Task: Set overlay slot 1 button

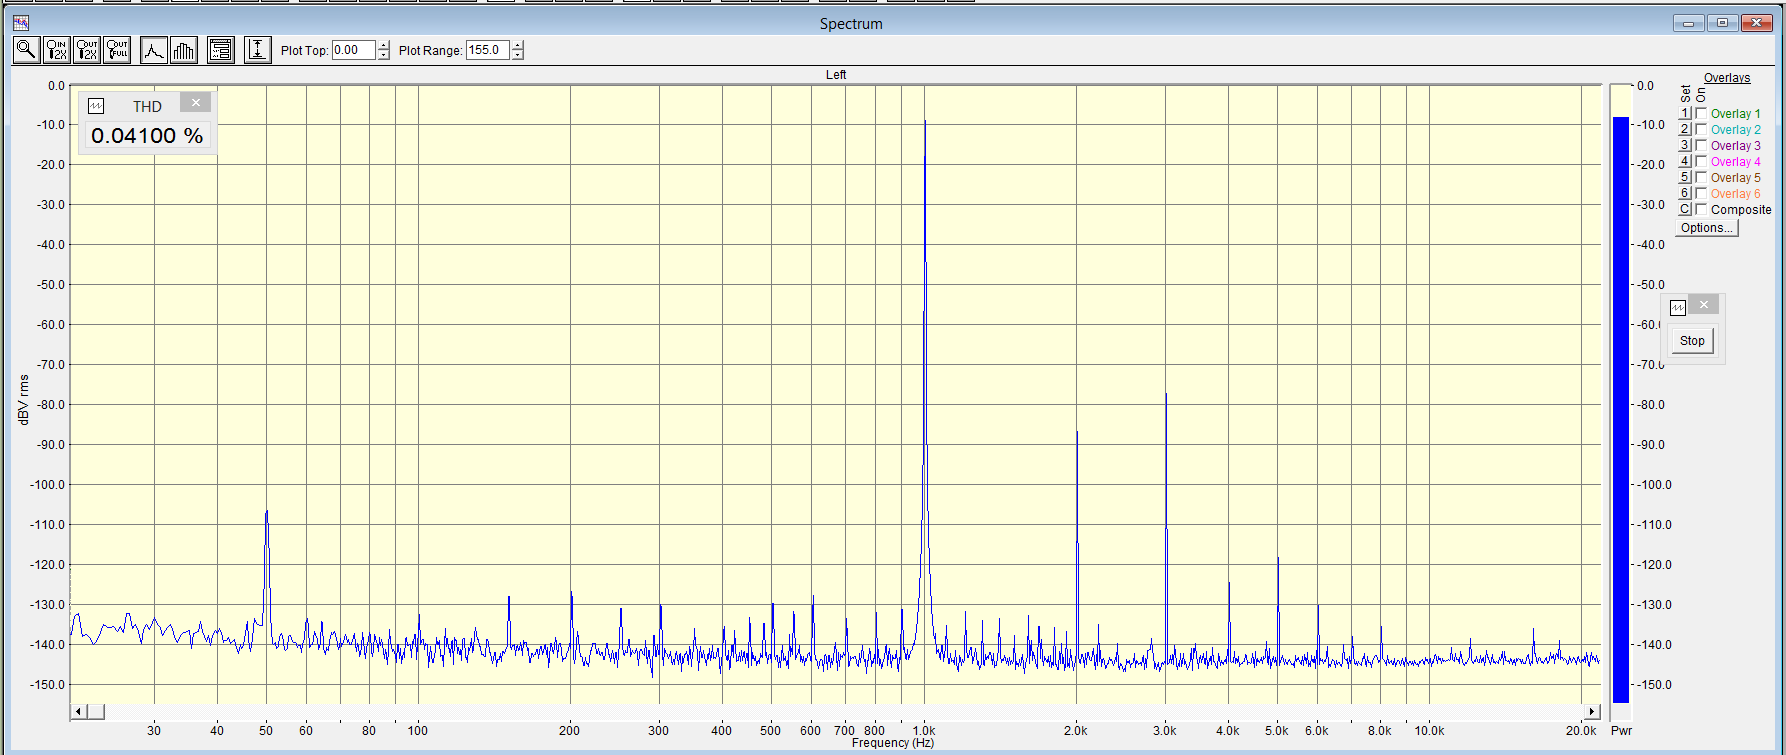Action: click(1685, 113)
